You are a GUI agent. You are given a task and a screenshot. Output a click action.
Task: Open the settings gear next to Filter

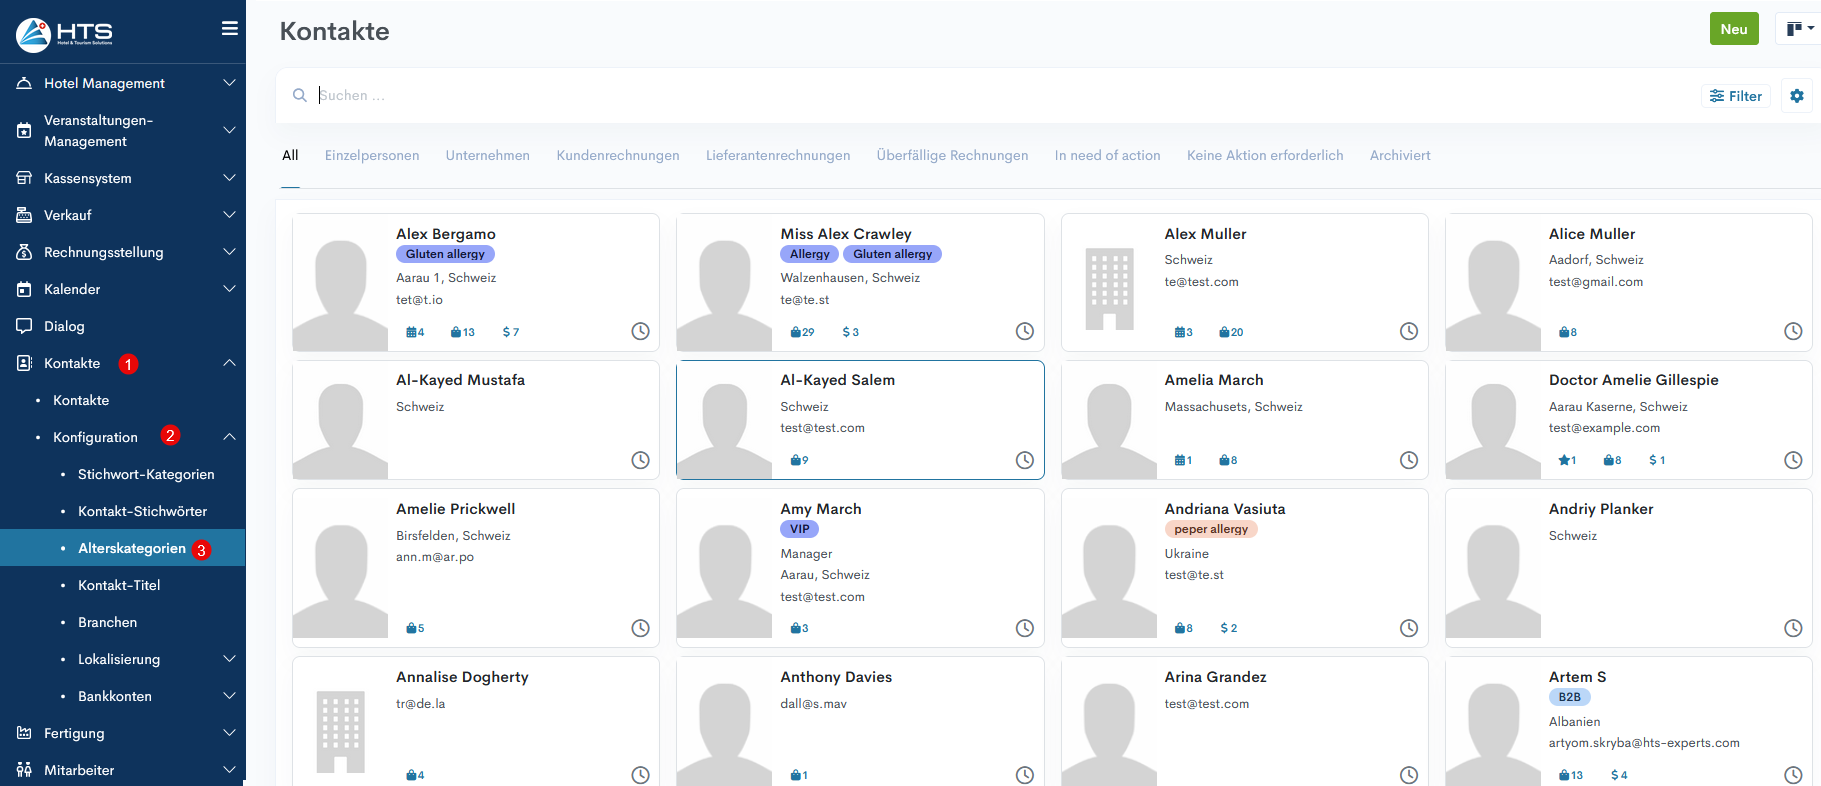(x=1796, y=96)
